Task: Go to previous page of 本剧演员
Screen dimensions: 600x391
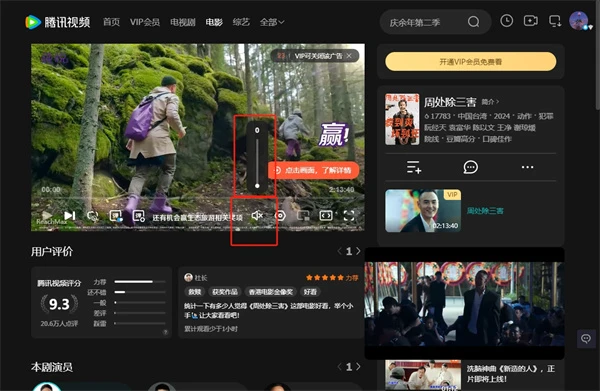Action: pos(339,367)
